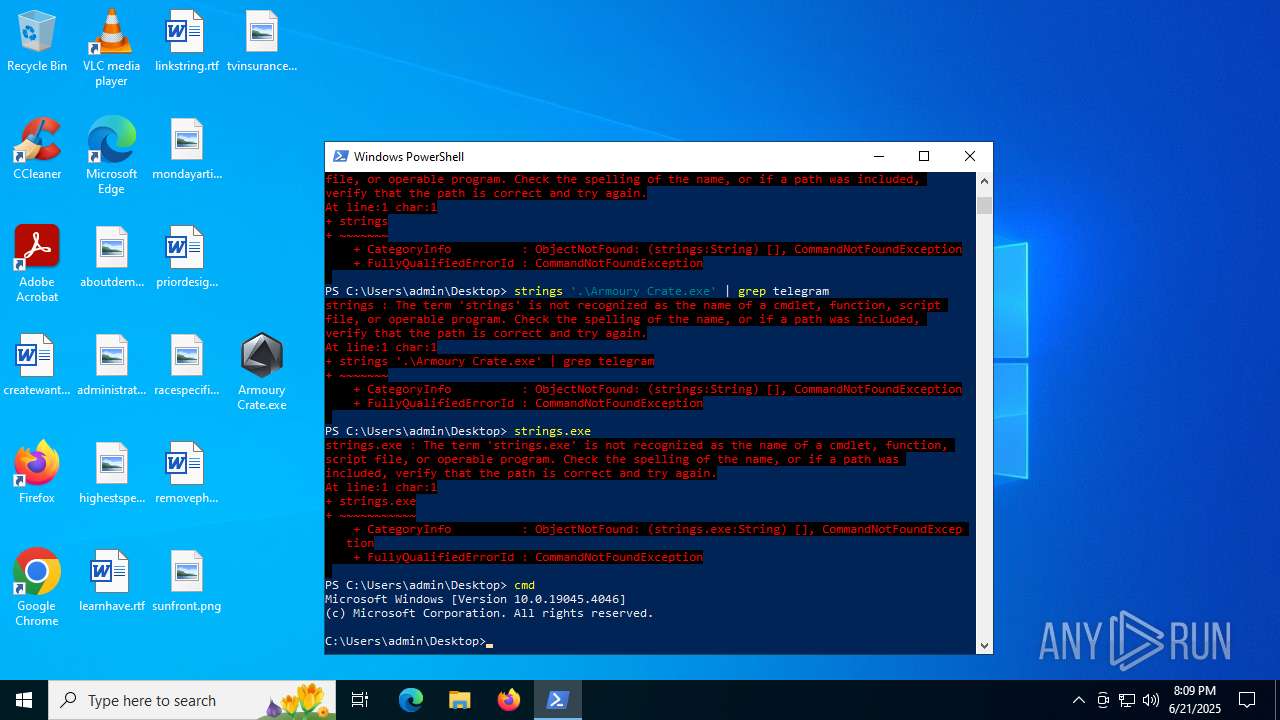Open Microsoft Edge desktop shortcut
Screen dimensions: 1280x720
click(111, 155)
